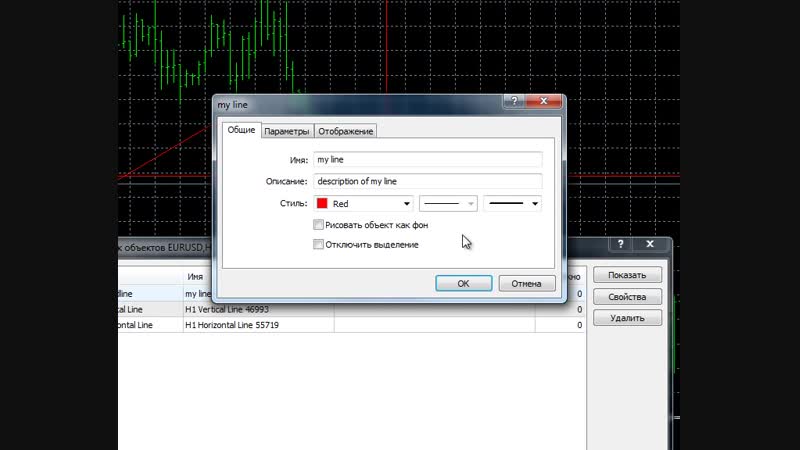This screenshot has width=800, height=450.
Task: Select the H1 Horizontal Line 55719 row
Action: pyautogui.click(x=258, y=325)
